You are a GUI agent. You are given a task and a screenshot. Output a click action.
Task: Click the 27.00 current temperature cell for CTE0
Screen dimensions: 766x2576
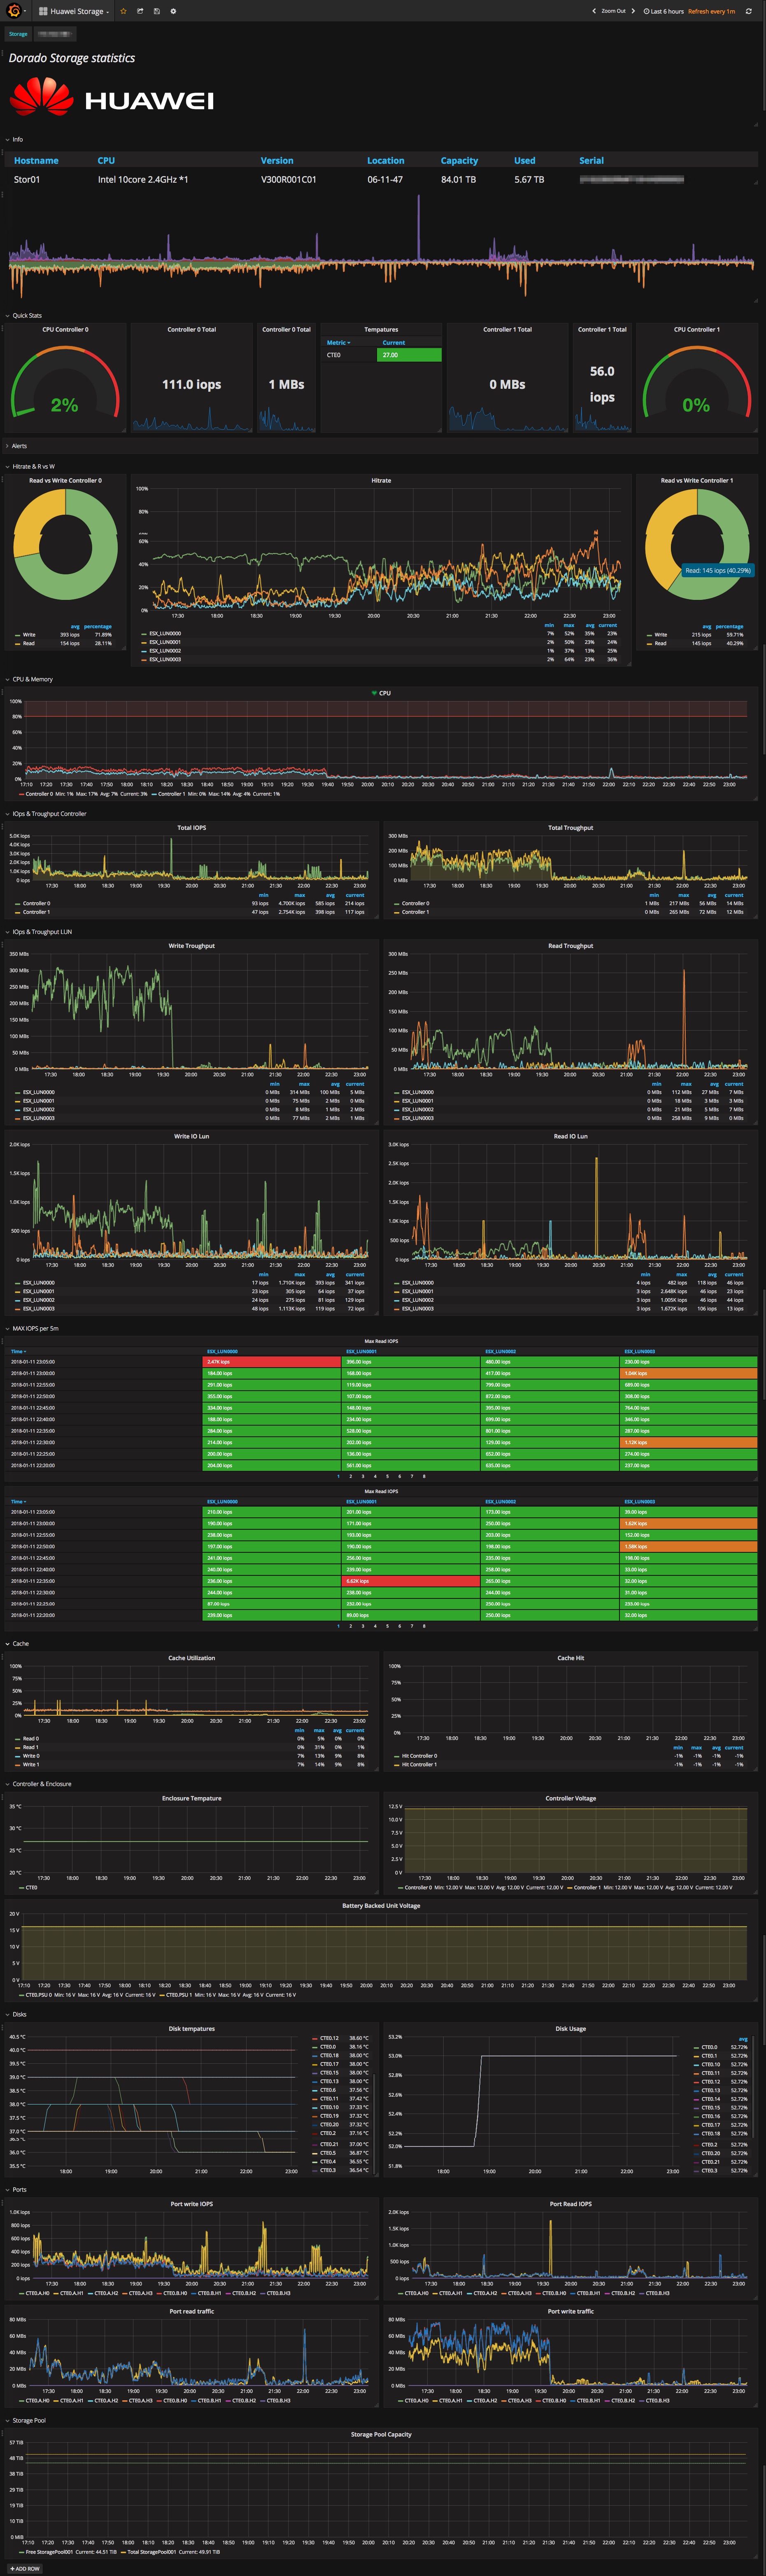point(409,355)
